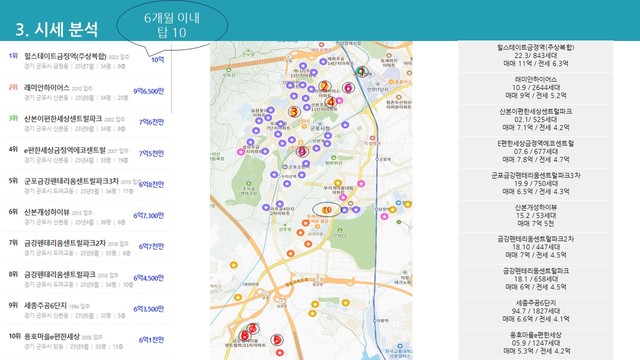Viewport: 640px width, 360px height.
Task: Click map marker number 4
Action: point(331,102)
